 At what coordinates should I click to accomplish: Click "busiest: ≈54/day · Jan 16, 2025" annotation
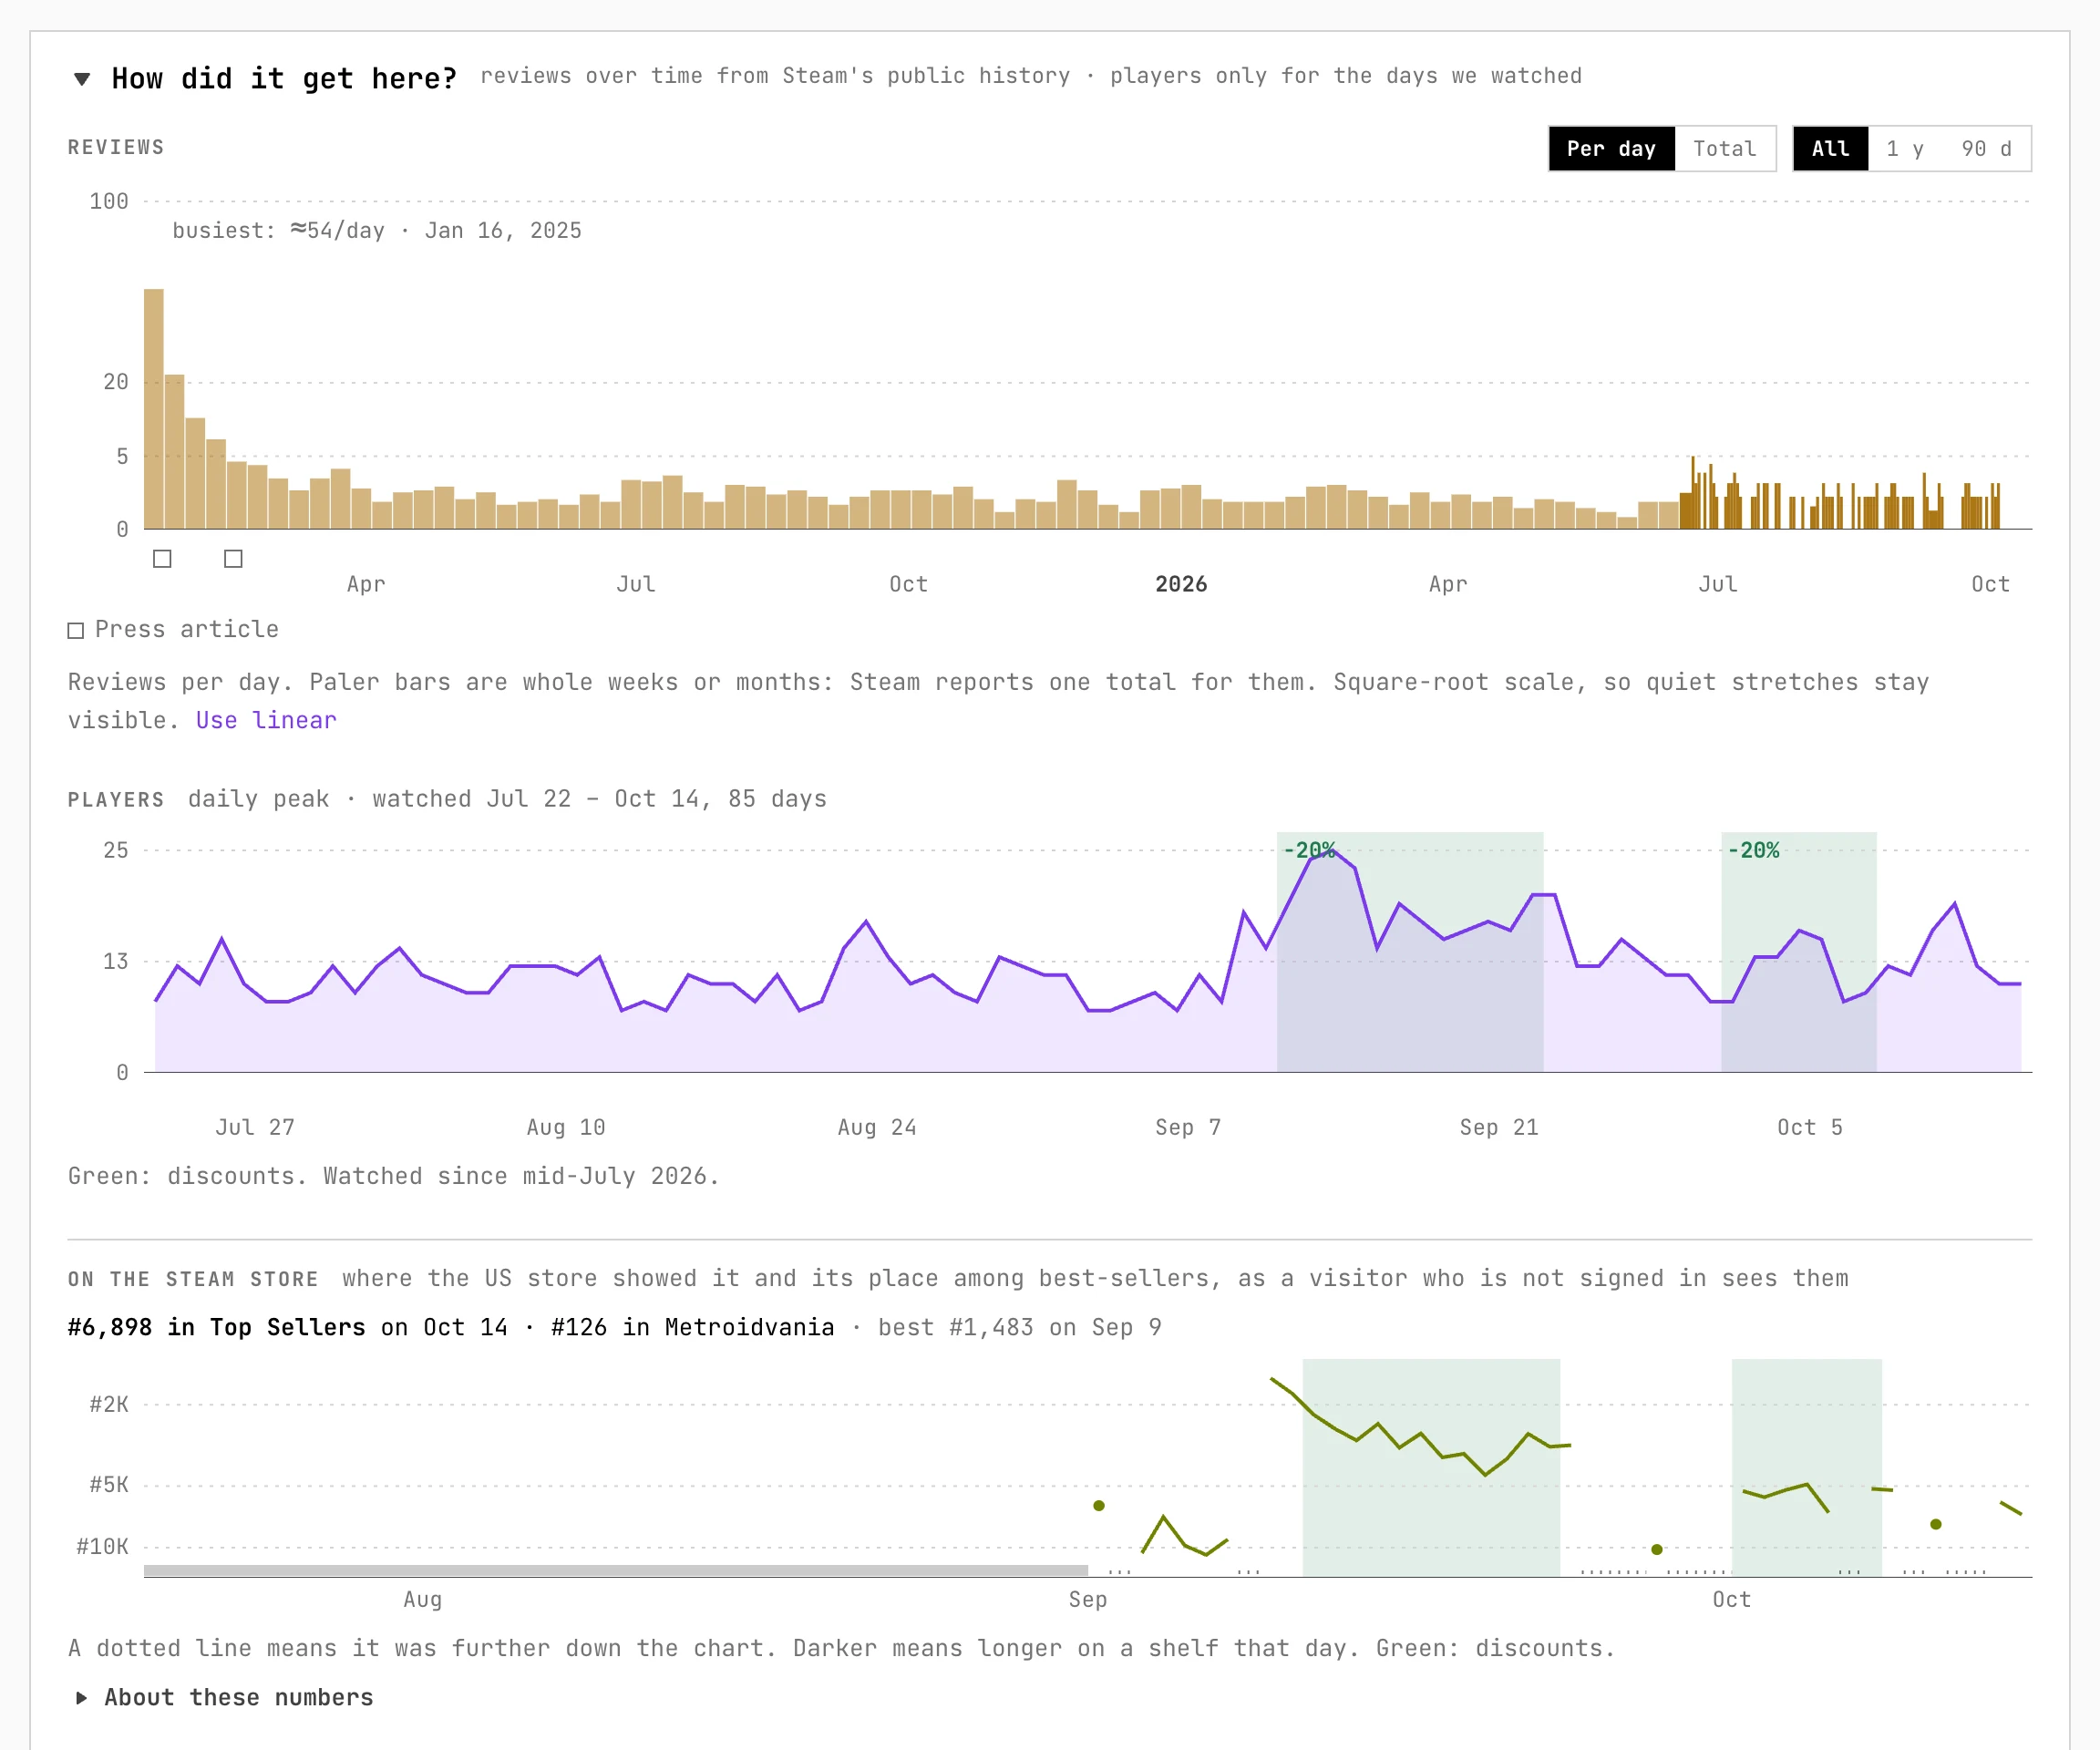click(x=377, y=230)
